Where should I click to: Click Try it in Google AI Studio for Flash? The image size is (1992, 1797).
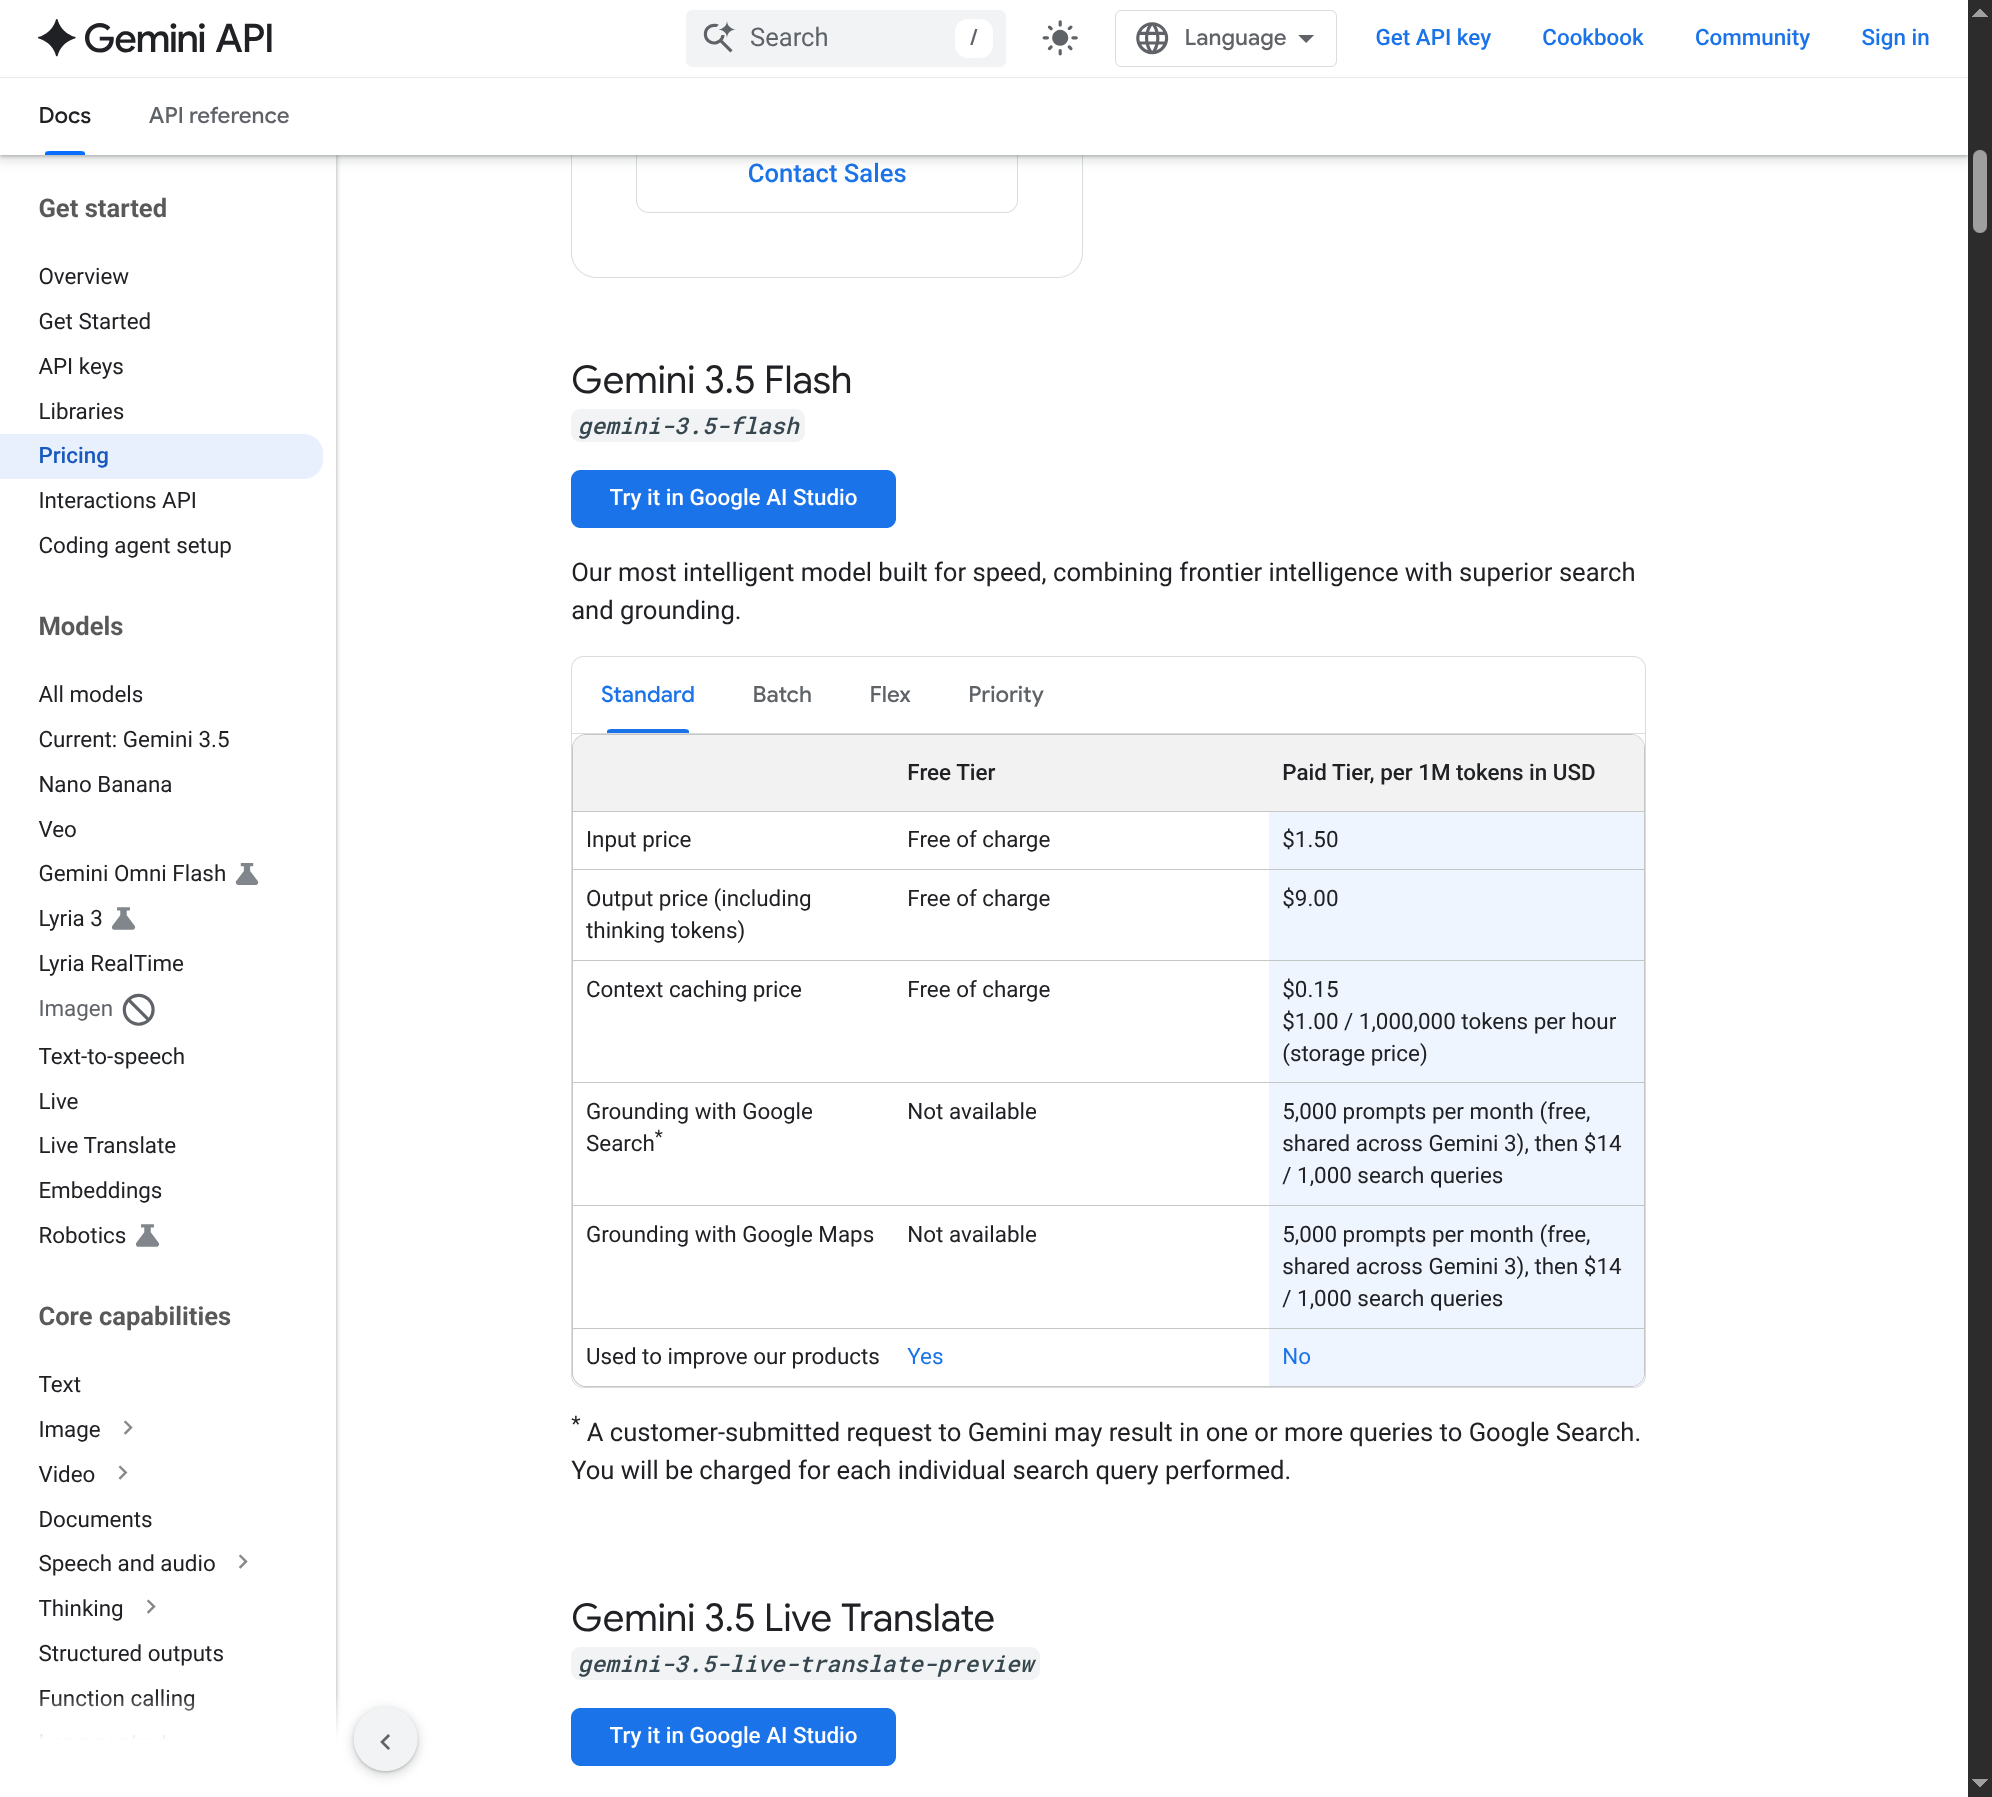pyautogui.click(x=733, y=498)
